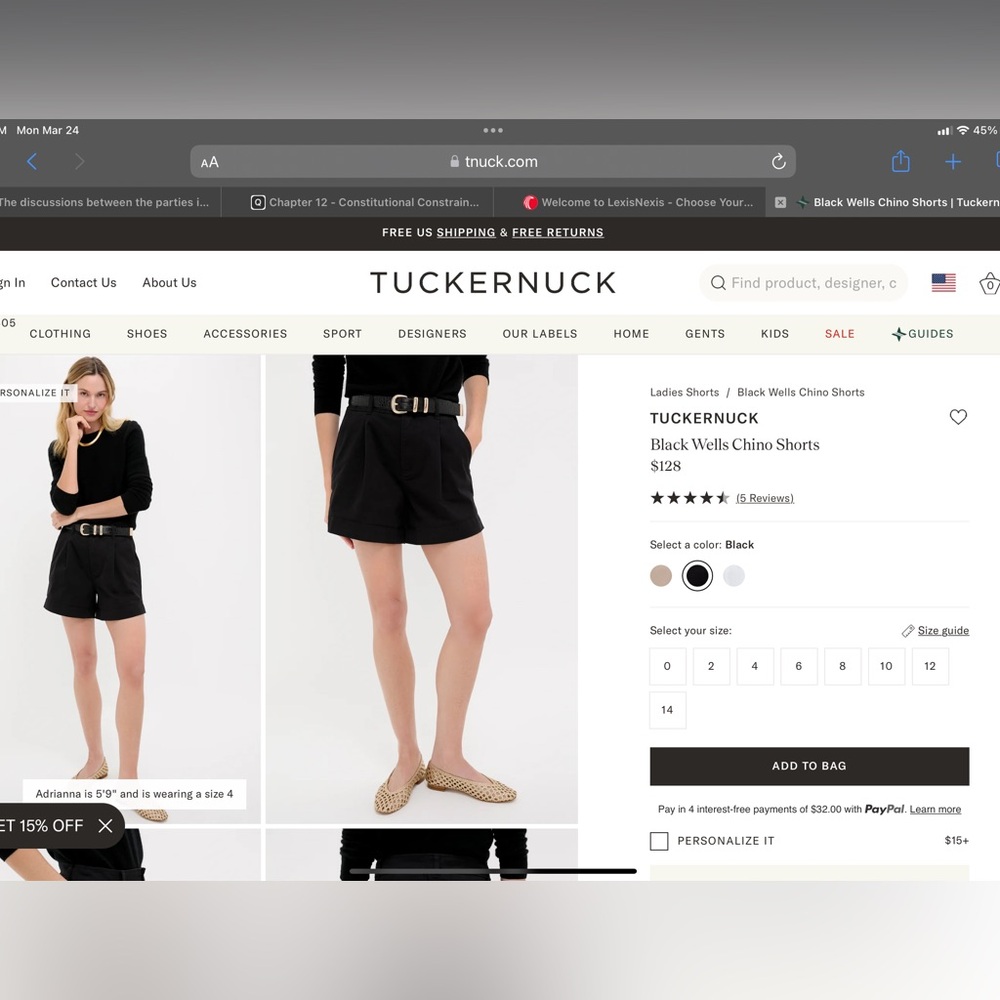The image size is (1000, 1000).
Task: Click the Shipping link in banner
Action: pyautogui.click(x=466, y=233)
